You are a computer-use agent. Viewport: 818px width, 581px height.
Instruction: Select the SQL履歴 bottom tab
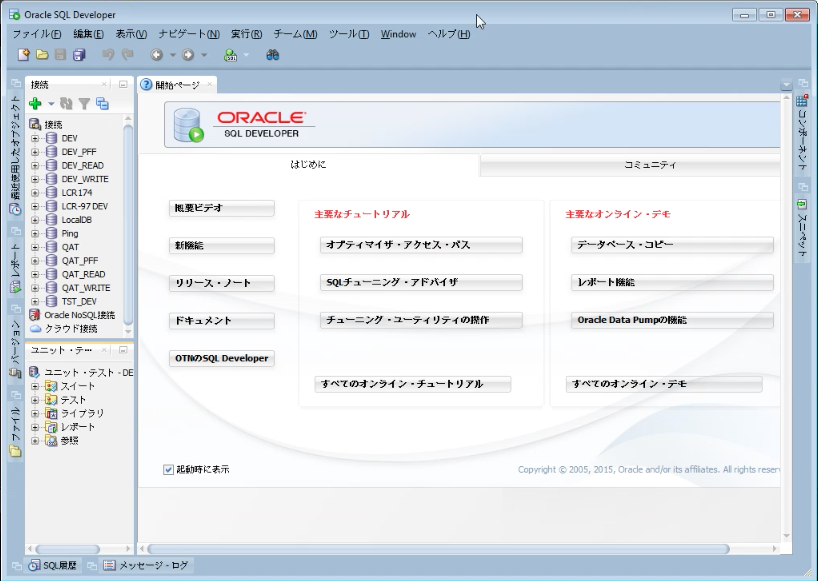point(53,565)
